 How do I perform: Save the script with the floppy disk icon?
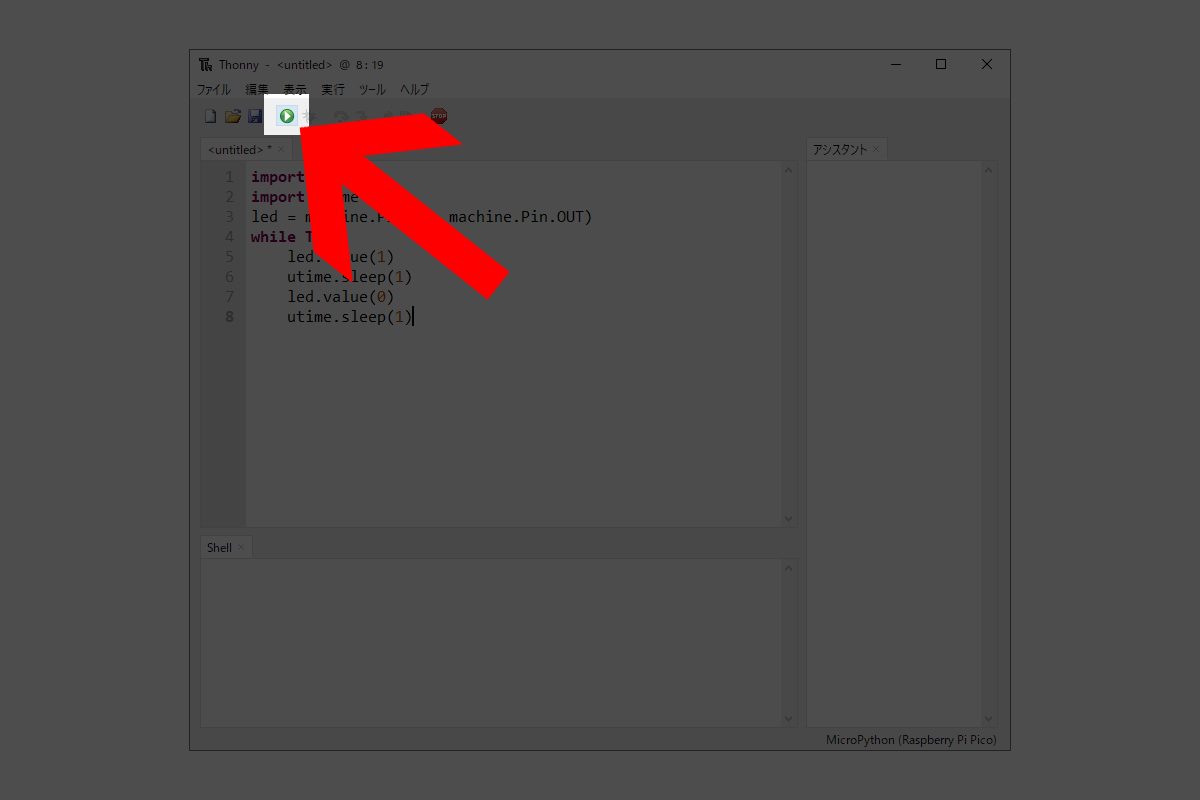tap(254, 117)
